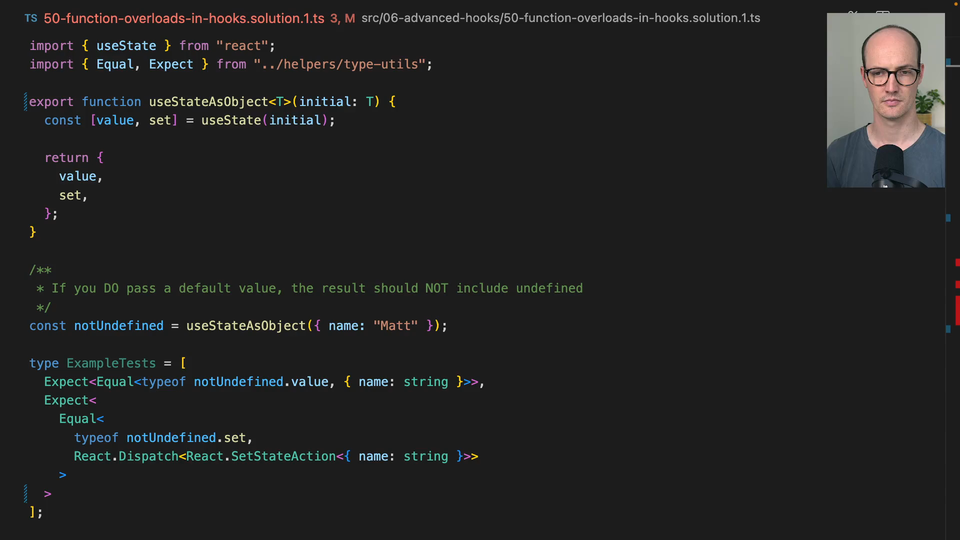Click gutter change indicator near the bottom closing bracket
The width and height of the screenshot is (960, 540).
(25, 493)
